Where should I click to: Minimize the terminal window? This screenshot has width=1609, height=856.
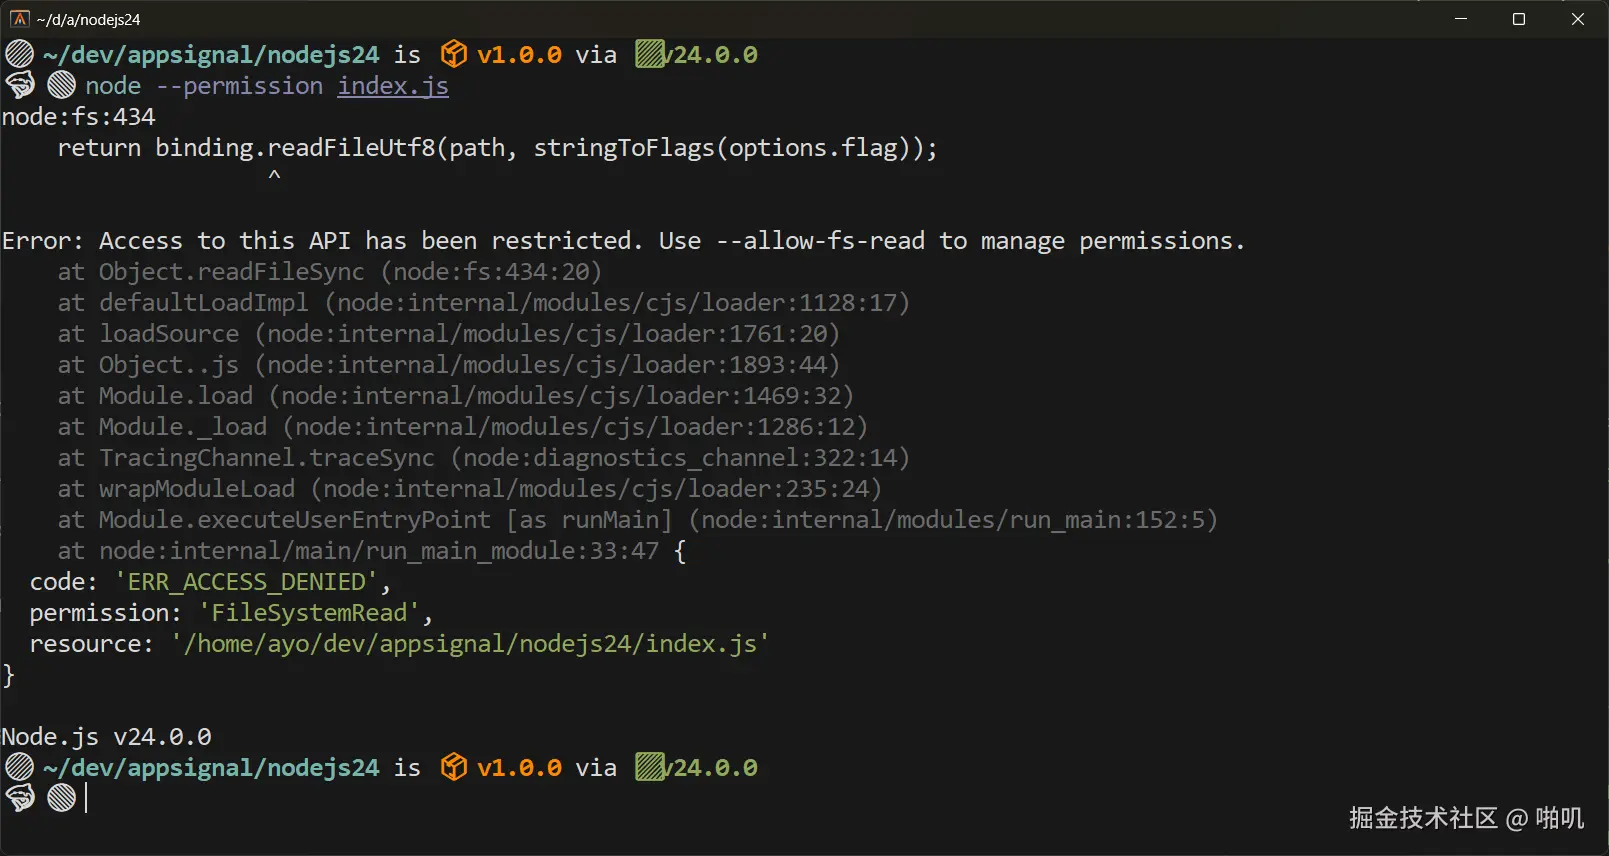(x=1461, y=19)
